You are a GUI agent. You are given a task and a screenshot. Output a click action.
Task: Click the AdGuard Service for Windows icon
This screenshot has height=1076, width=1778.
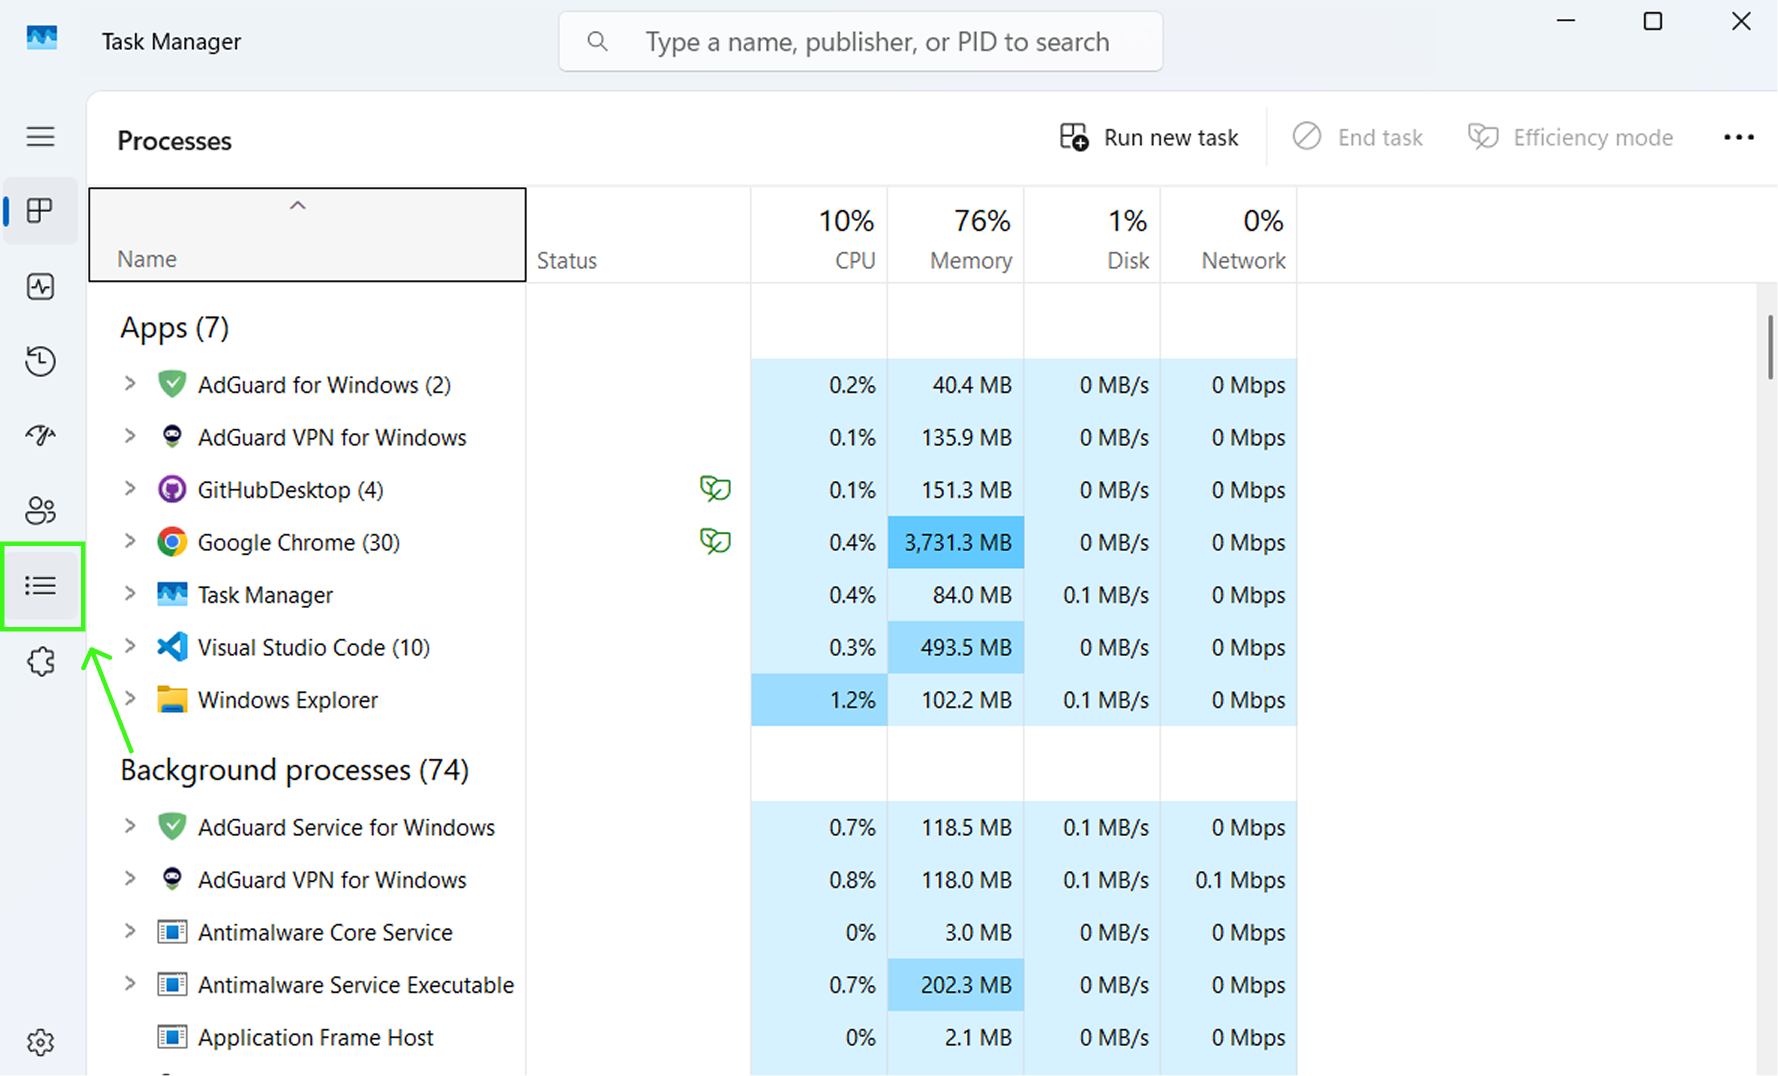point(172,827)
